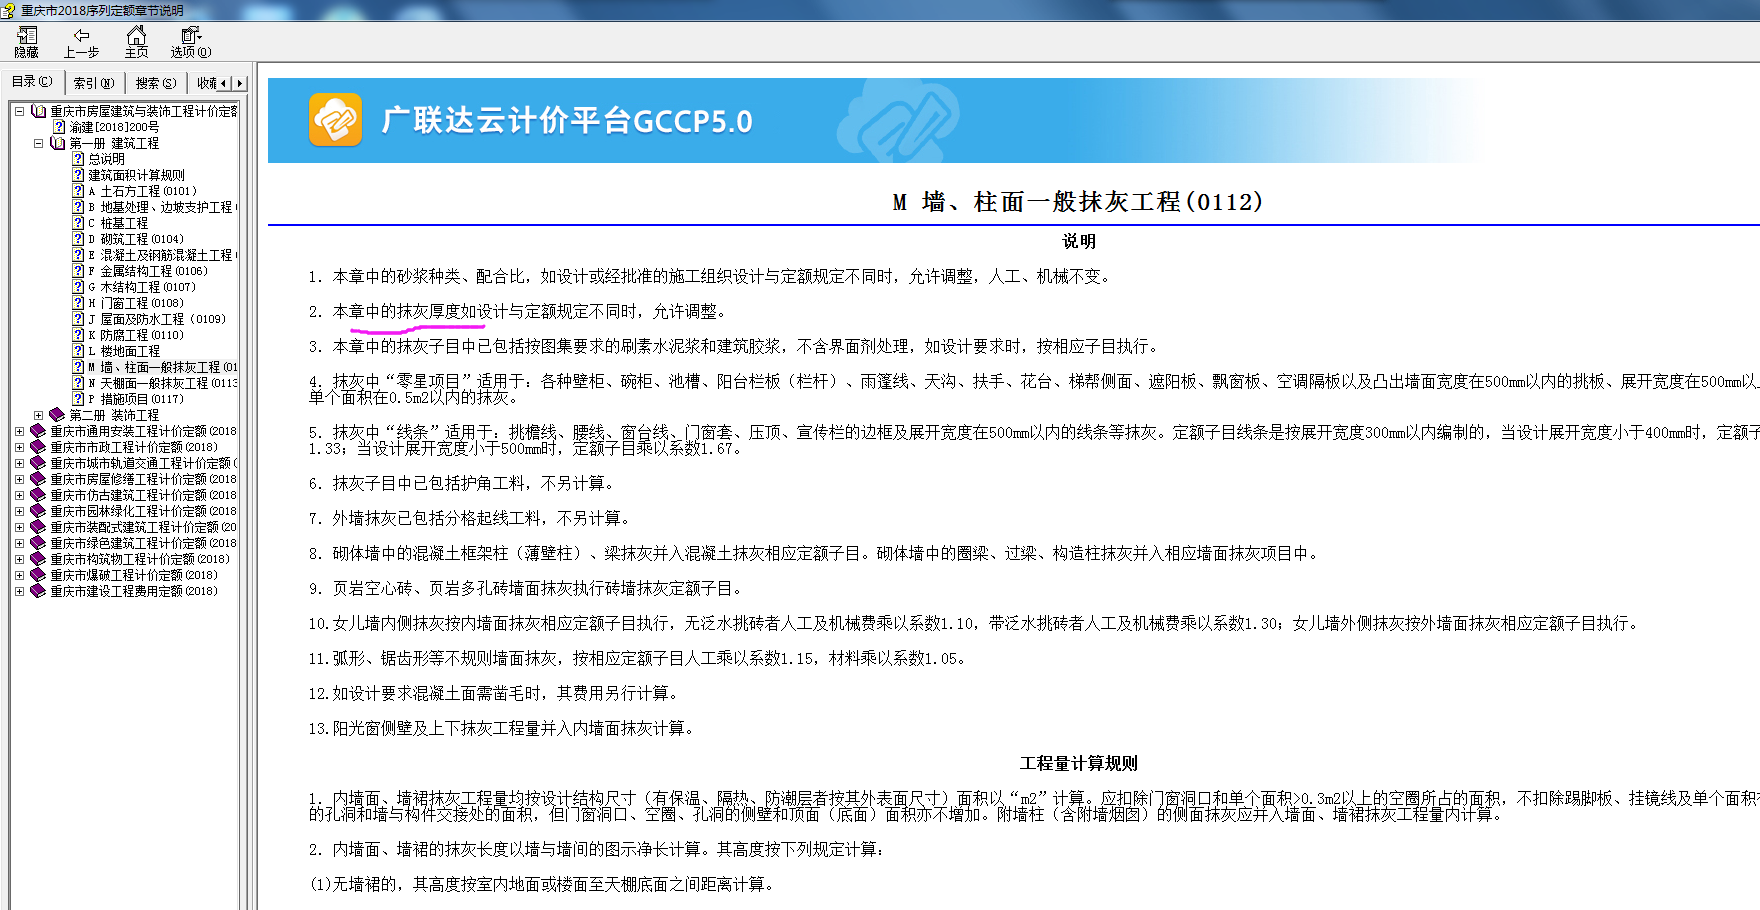Click the page icon beside L 楼地面工程
The image size is (1760, 910).
[x=78, y=351]
